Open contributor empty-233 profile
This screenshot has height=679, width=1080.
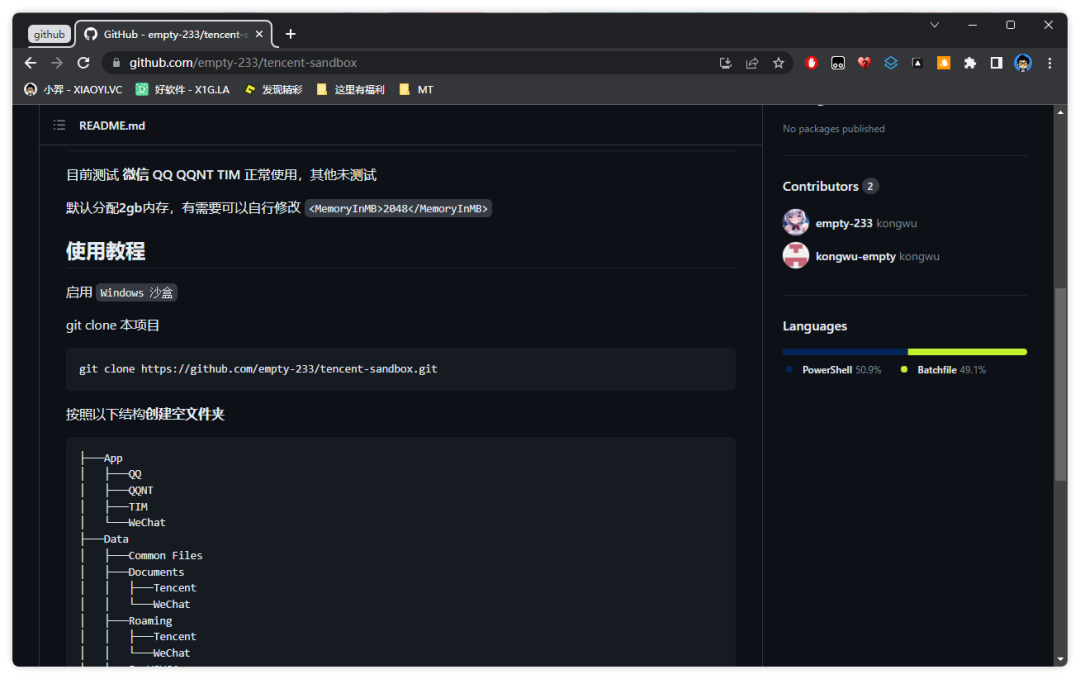(843, 223)
